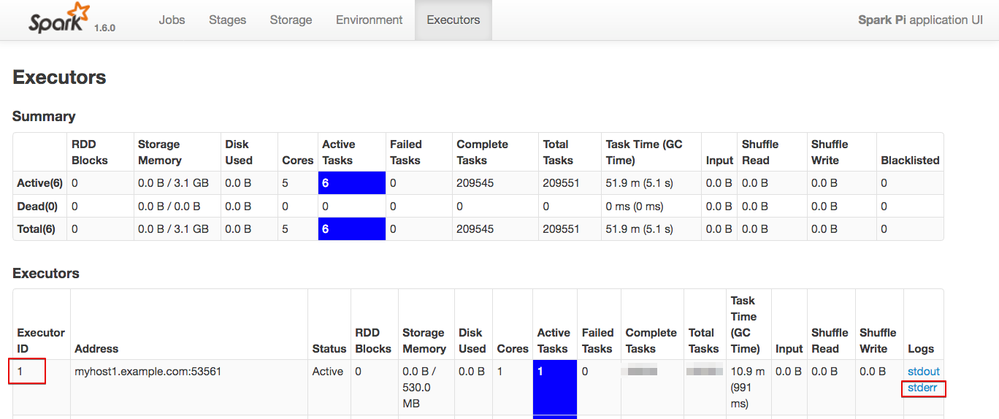
Task: Sort executors table by Address header
Action: point(96,349)
